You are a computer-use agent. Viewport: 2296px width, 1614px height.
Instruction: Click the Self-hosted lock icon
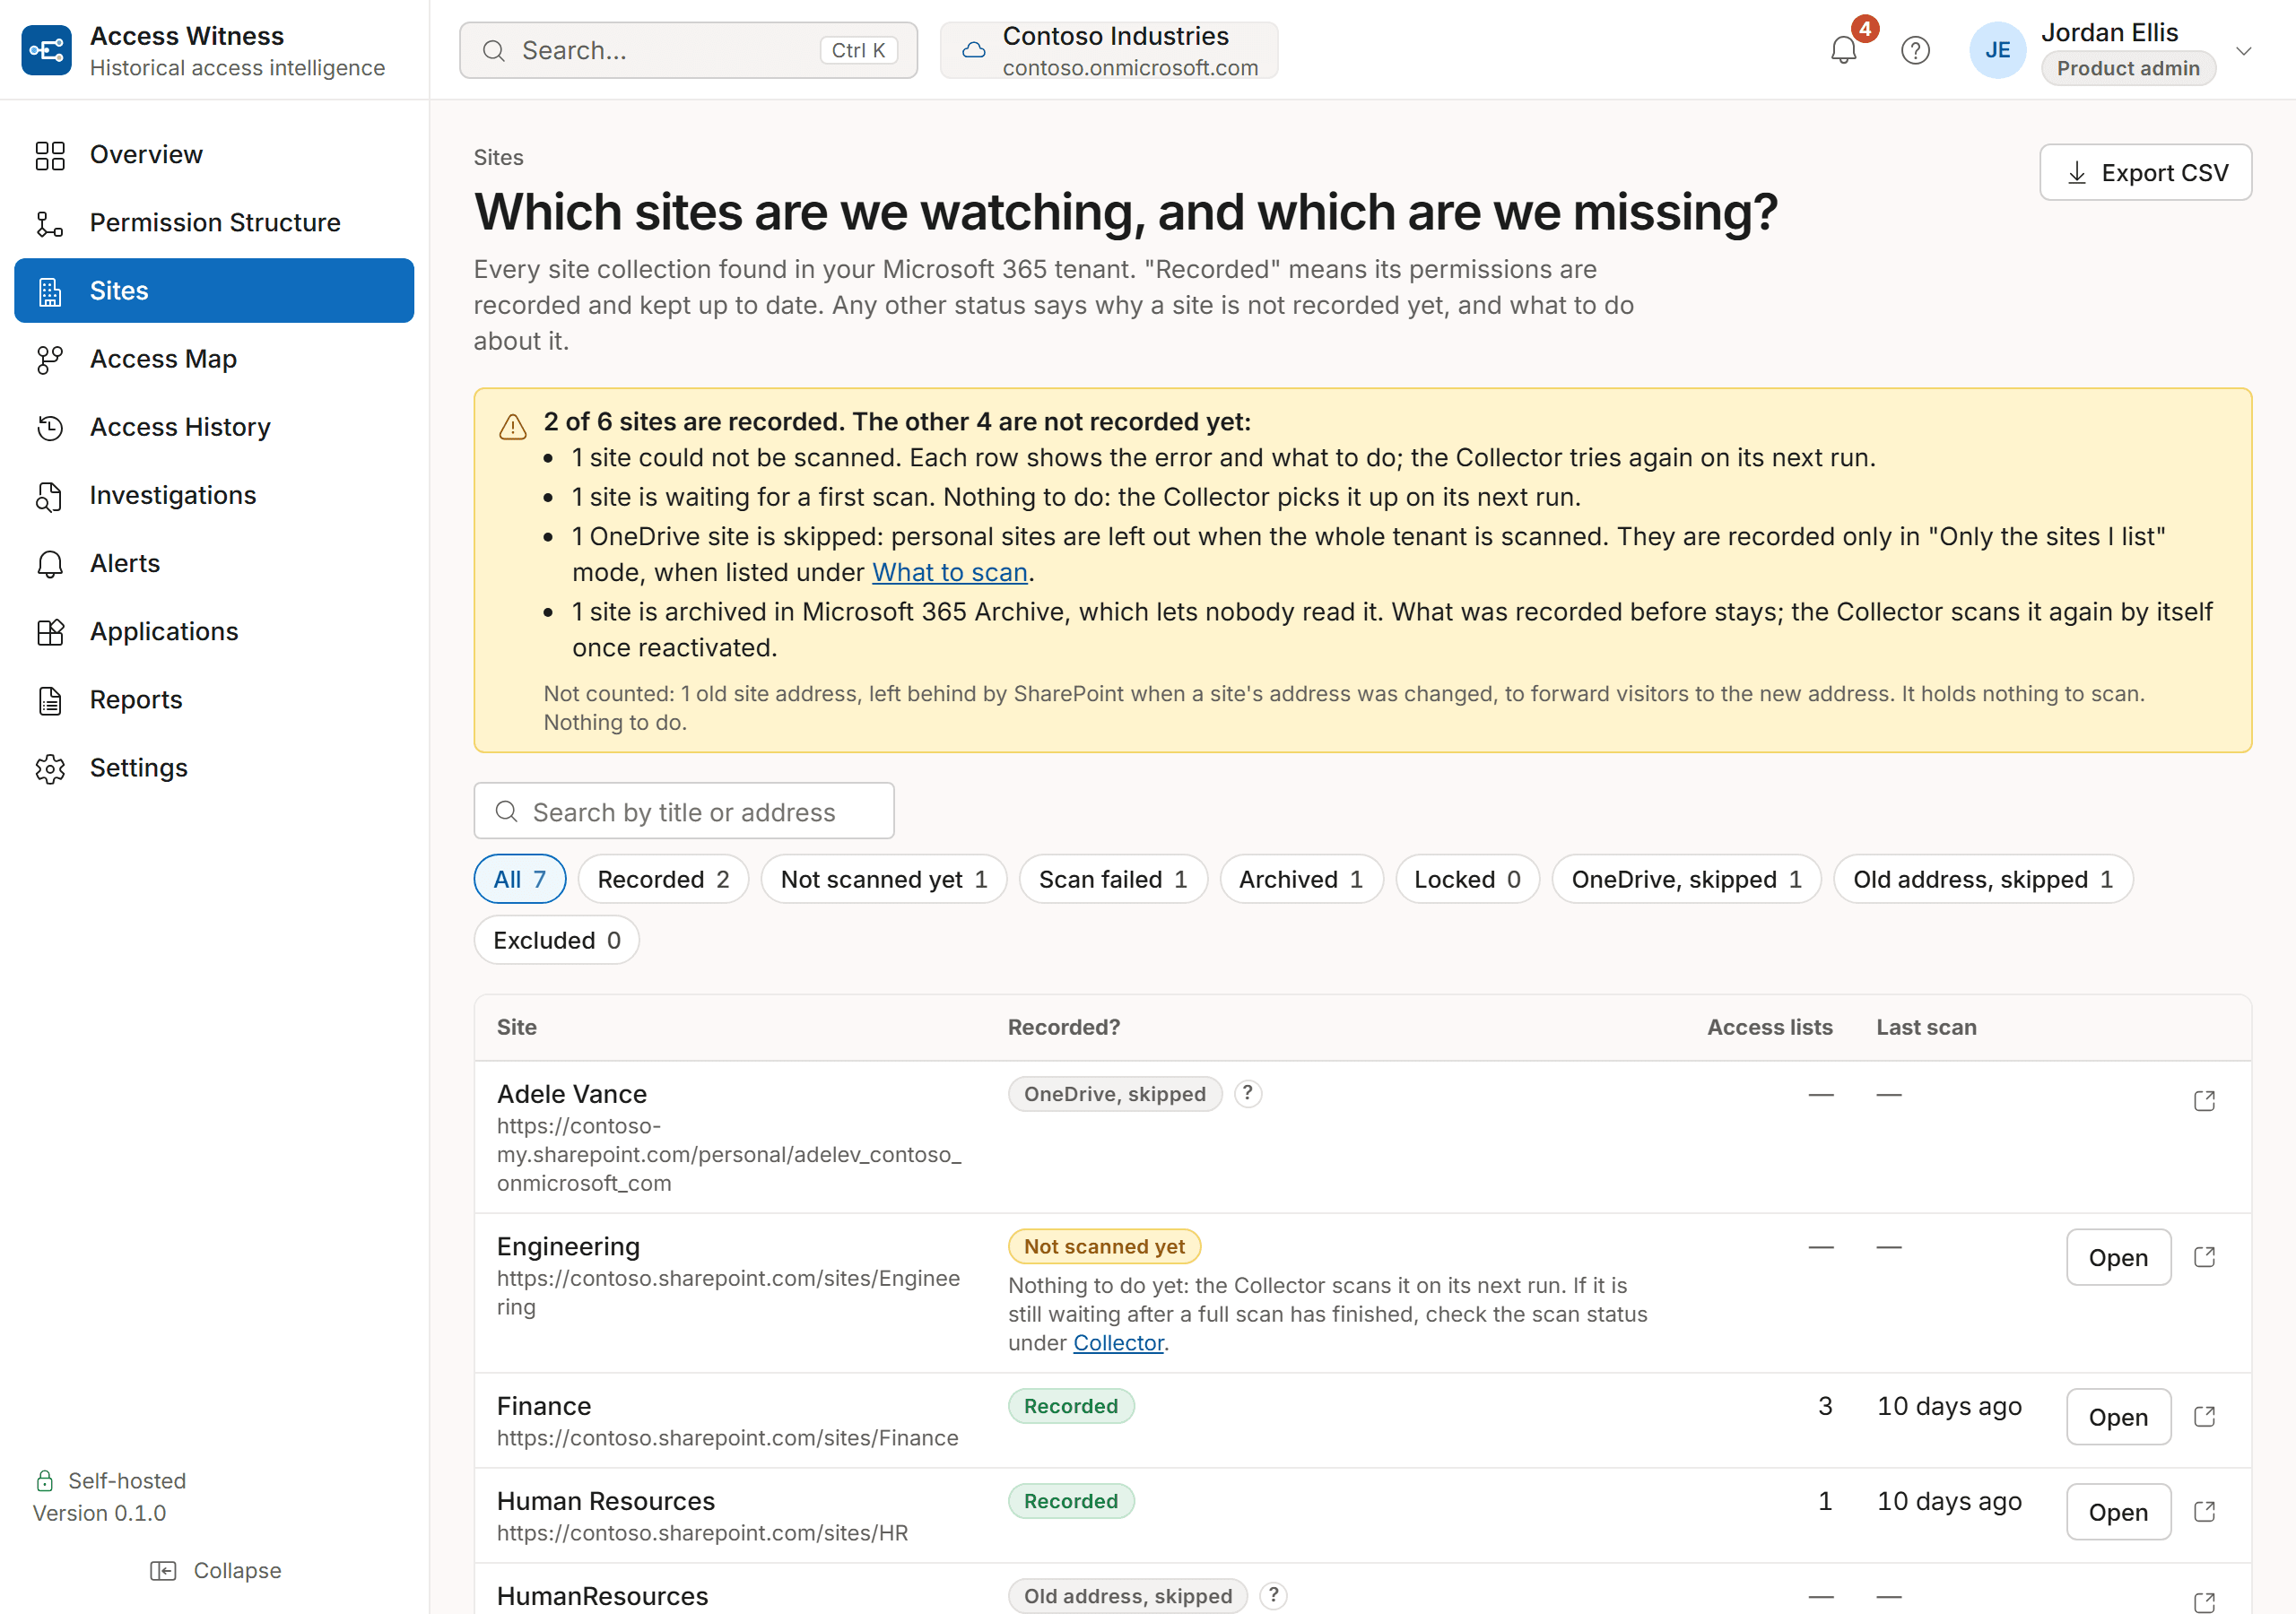tap(44, 1481)
